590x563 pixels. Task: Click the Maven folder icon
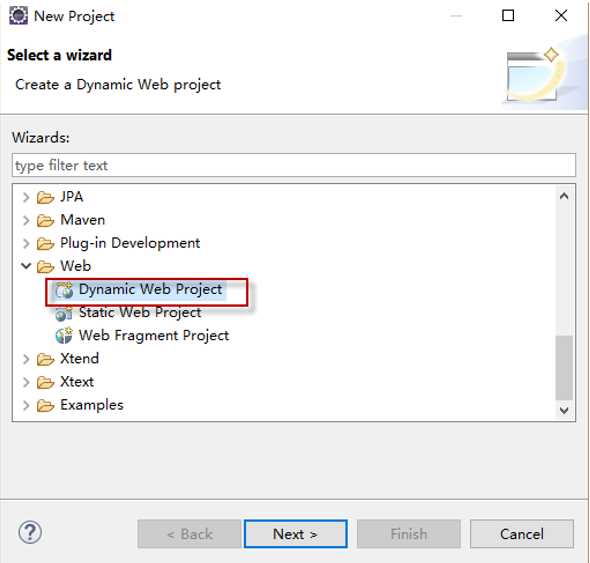pos(46,221)
